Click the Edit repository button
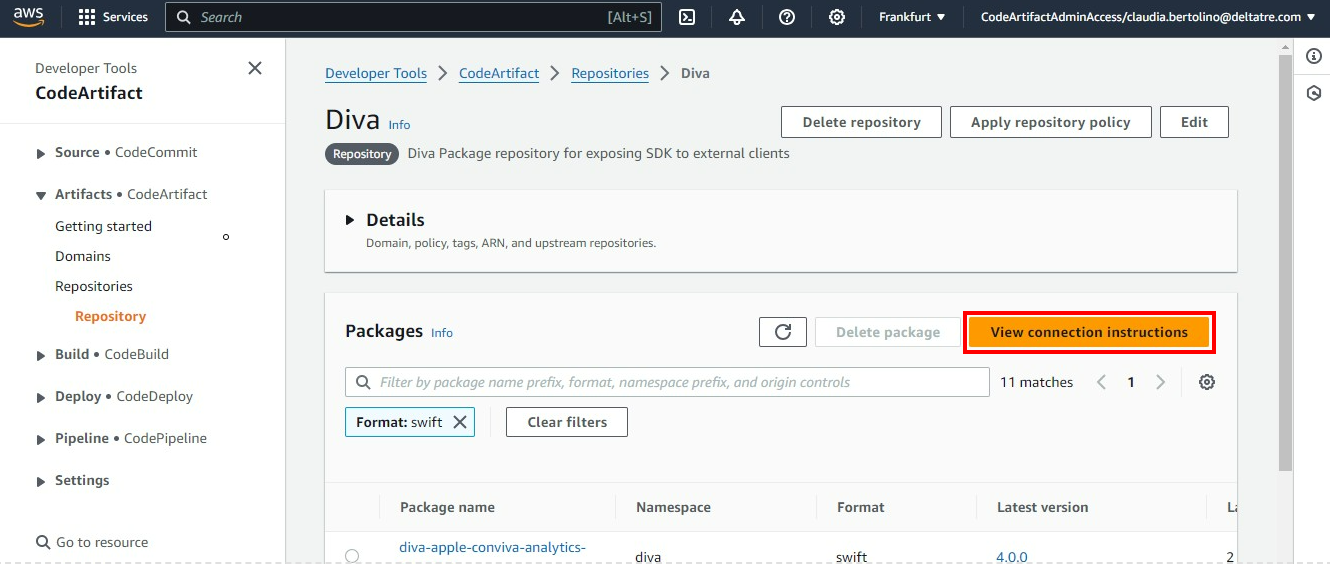The width and height of the screenshot is (1330, 564). click(1194, 122)
